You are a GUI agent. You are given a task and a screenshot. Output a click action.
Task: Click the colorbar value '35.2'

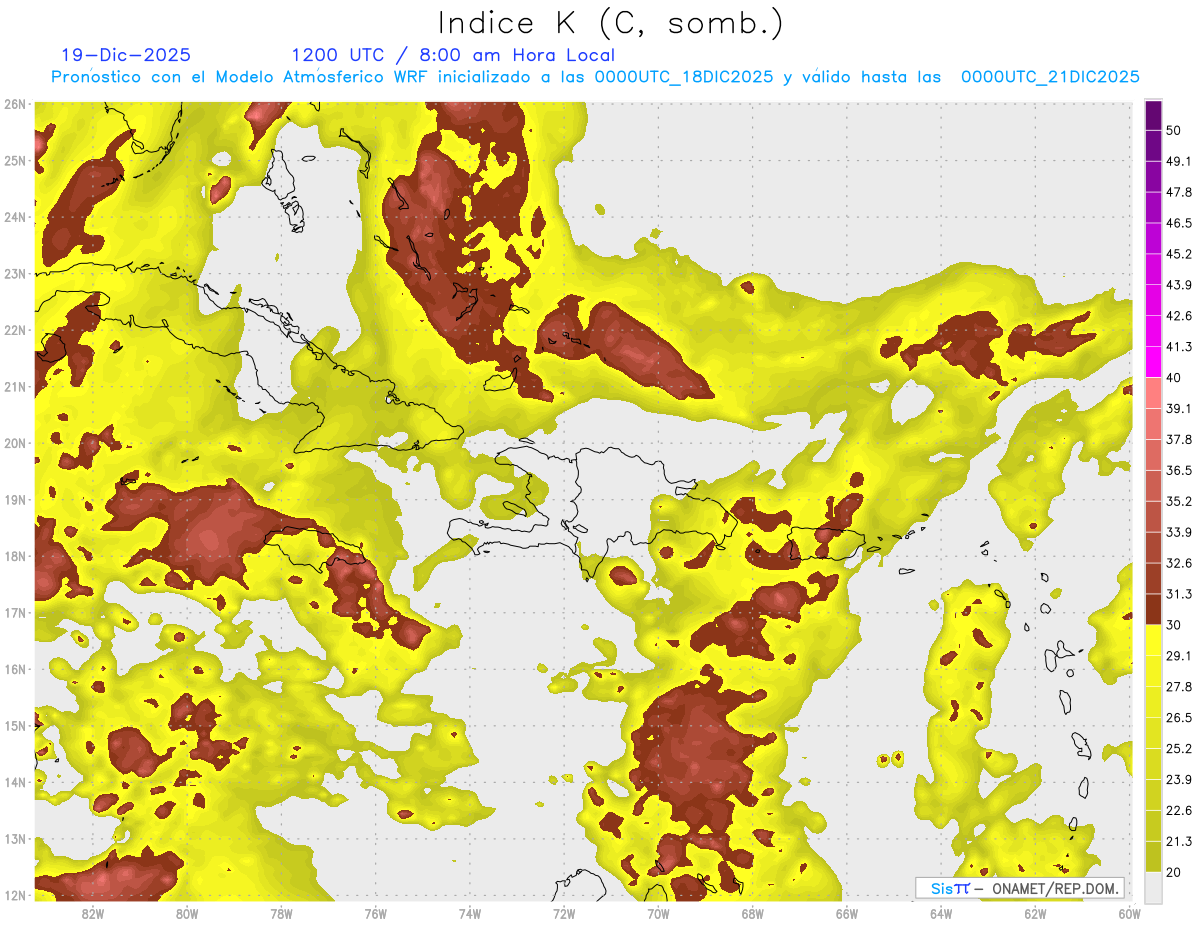coord(1178,501)
